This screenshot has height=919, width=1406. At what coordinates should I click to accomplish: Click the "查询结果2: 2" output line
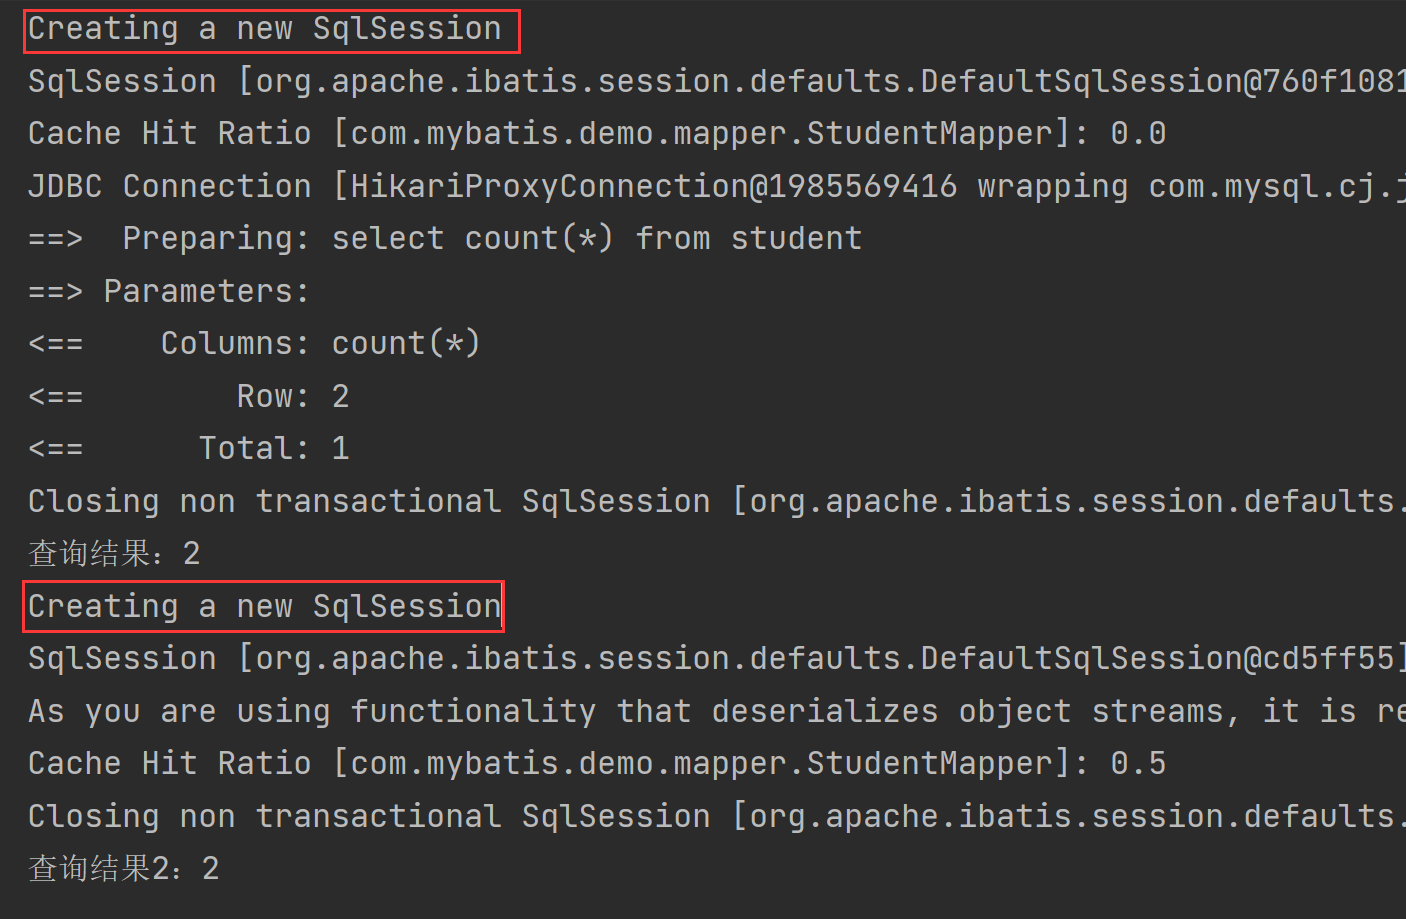point(124,868)
